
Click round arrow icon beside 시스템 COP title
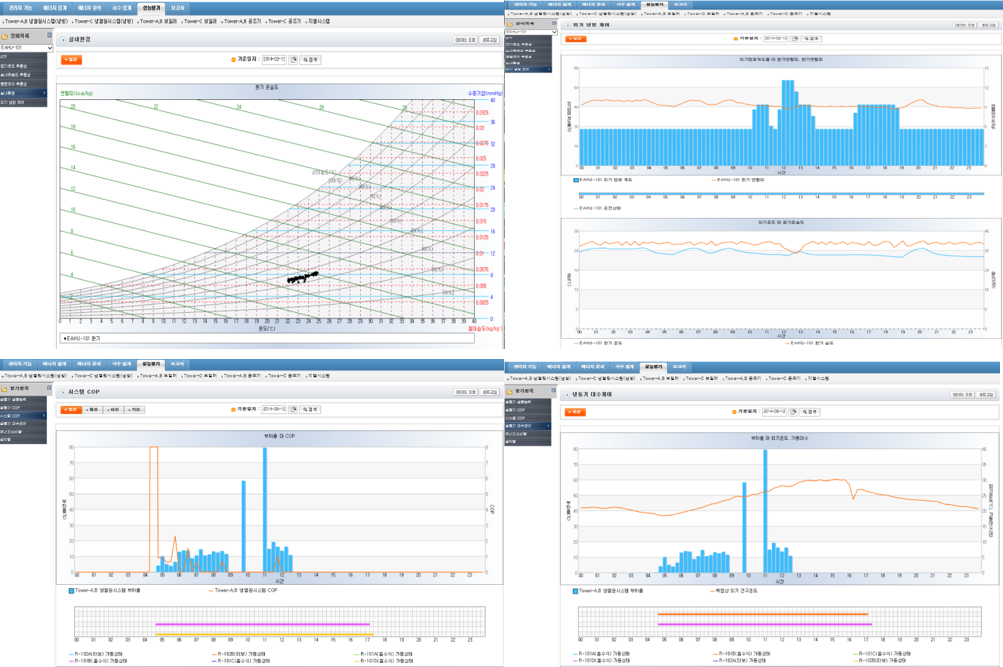click(61, 393)
